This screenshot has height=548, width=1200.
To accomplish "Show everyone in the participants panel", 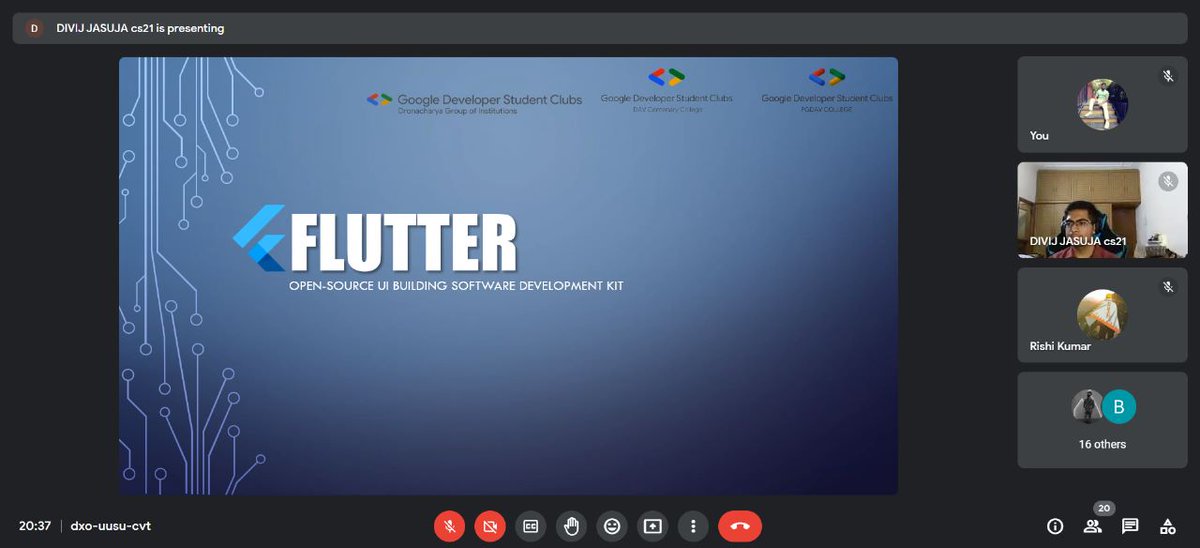I will [x=1092, y=526].
